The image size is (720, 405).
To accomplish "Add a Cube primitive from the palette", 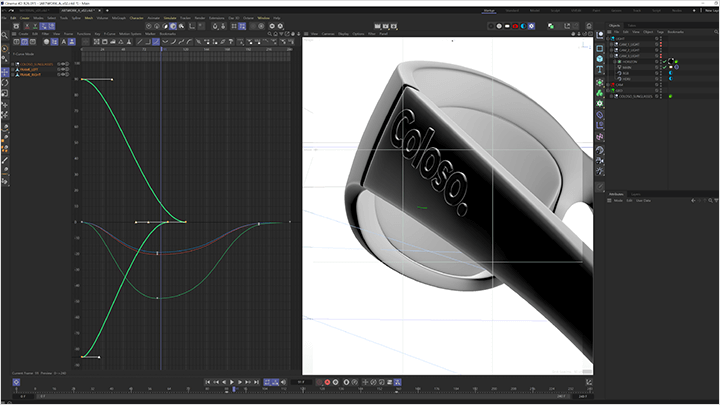I will [x=600, y=59].
